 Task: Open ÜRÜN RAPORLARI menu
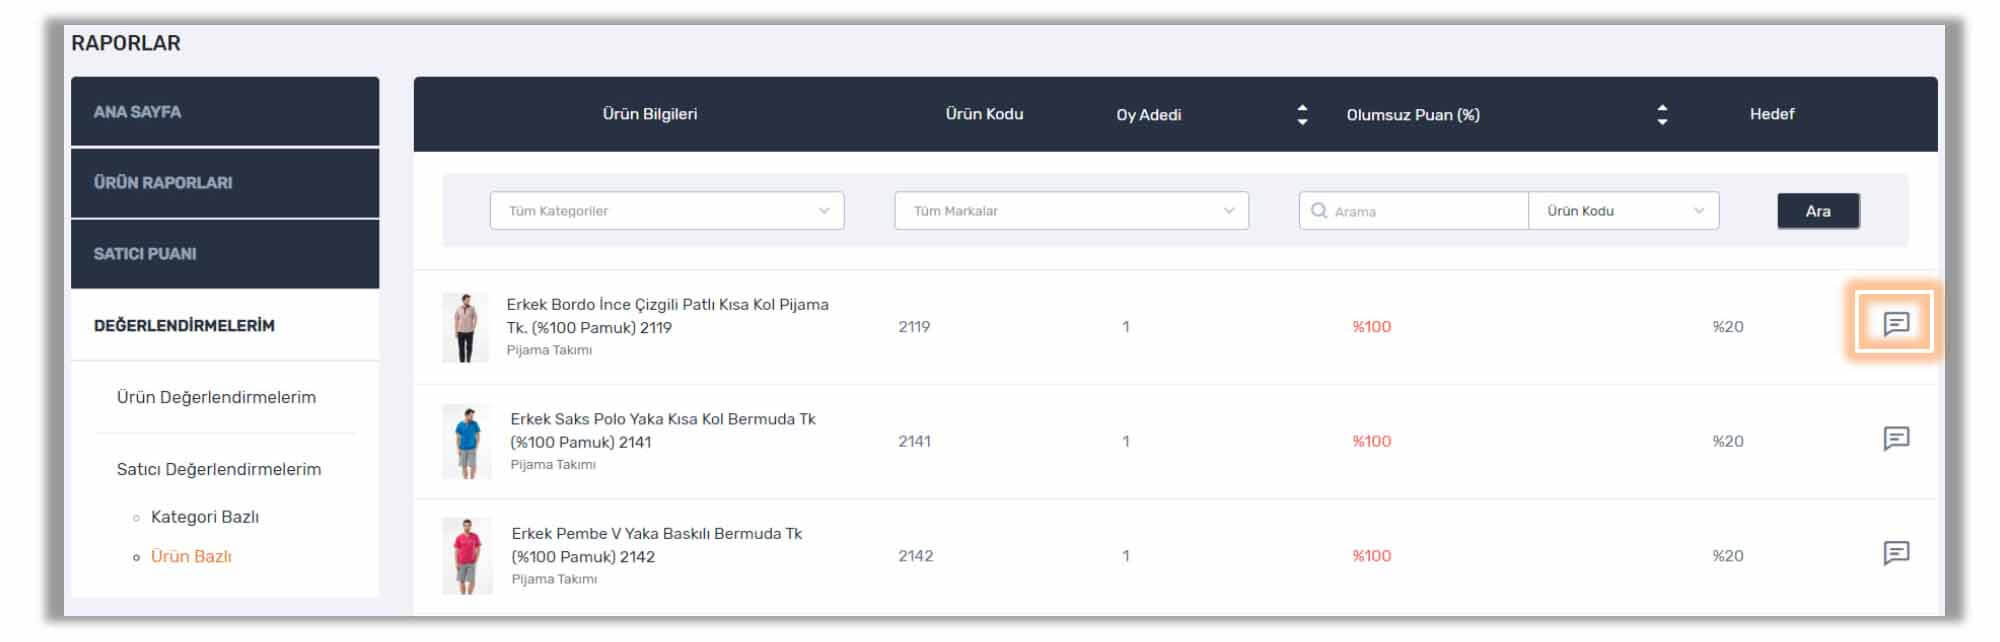coord(225,182)
